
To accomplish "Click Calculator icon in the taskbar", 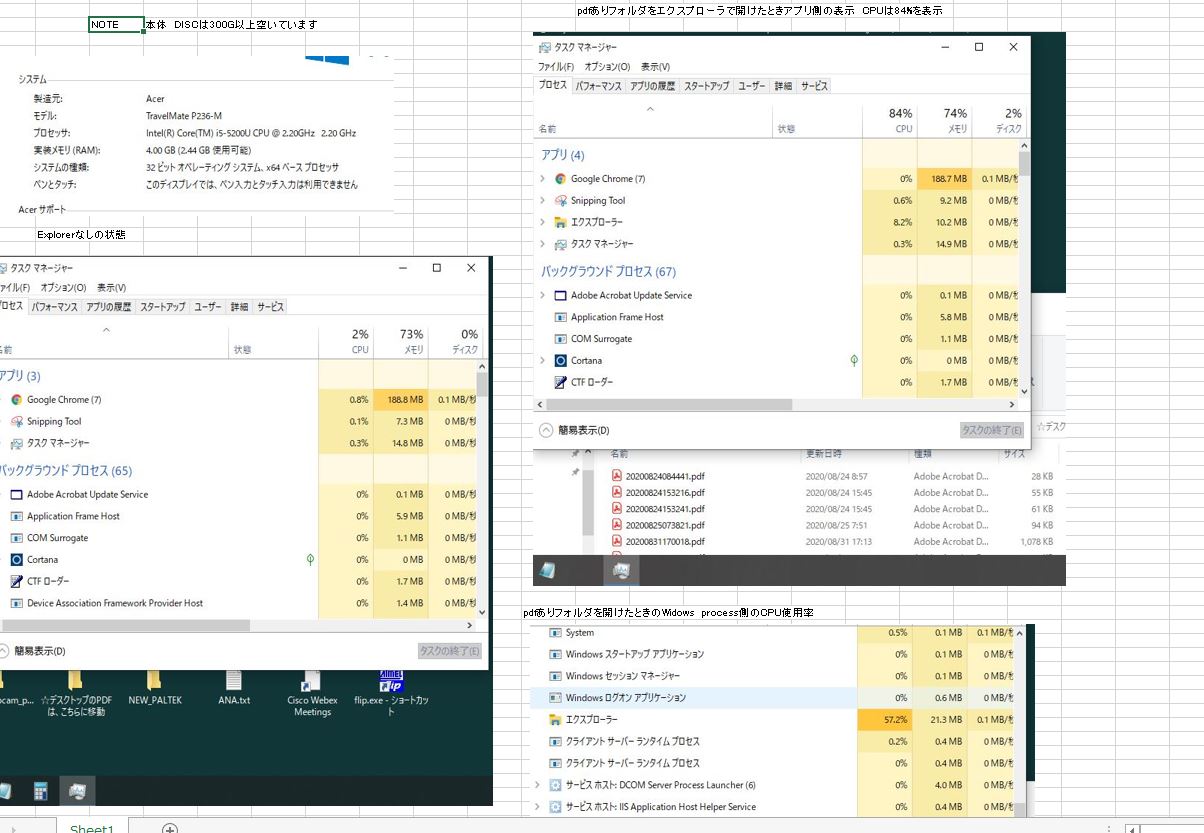I will [41, 791].
